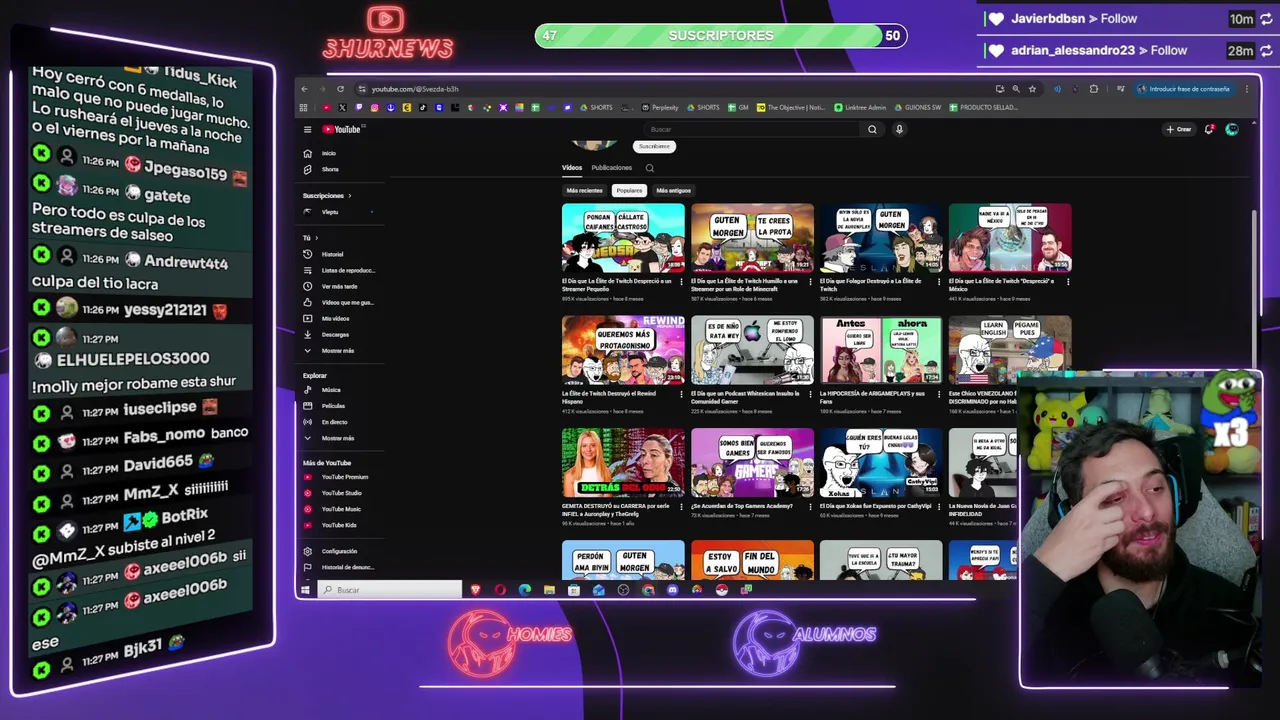
Task: Filter videos by Populares
Action: pos(629,190)
